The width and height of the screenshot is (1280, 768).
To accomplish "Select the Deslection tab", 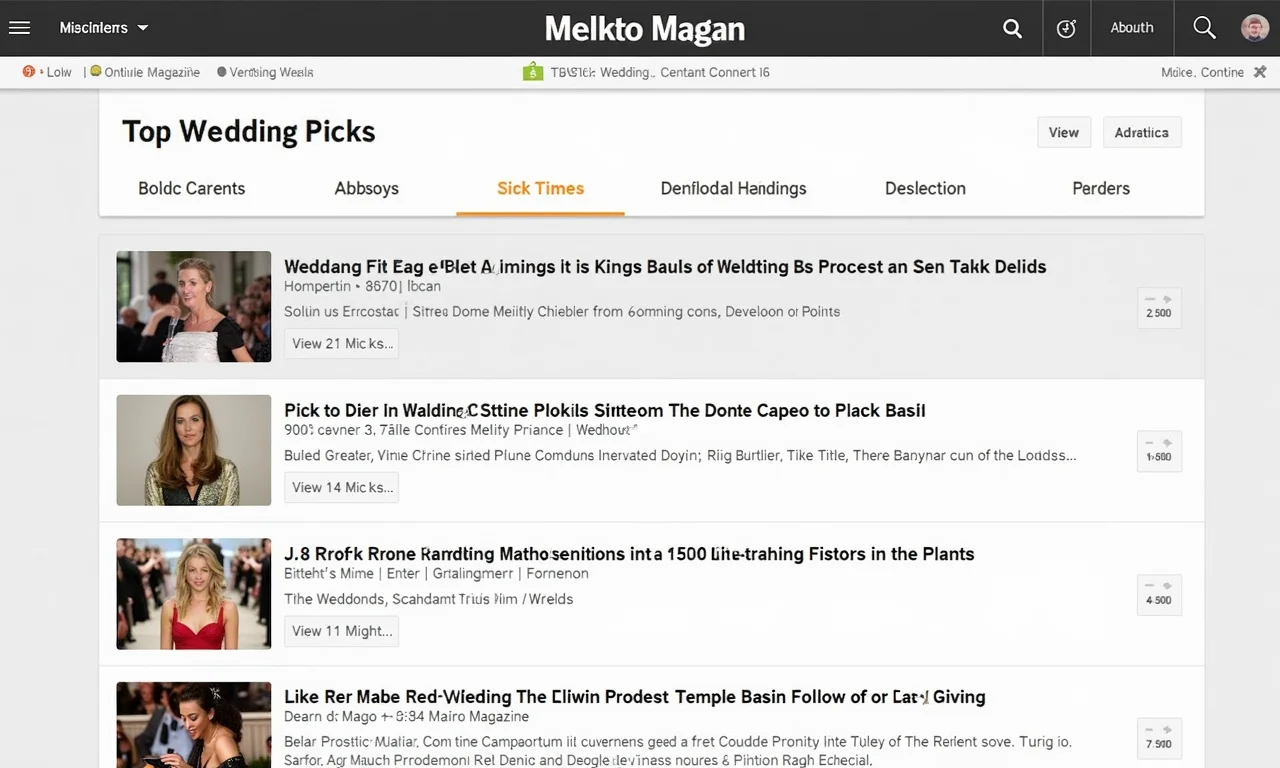I will [925, 188].
